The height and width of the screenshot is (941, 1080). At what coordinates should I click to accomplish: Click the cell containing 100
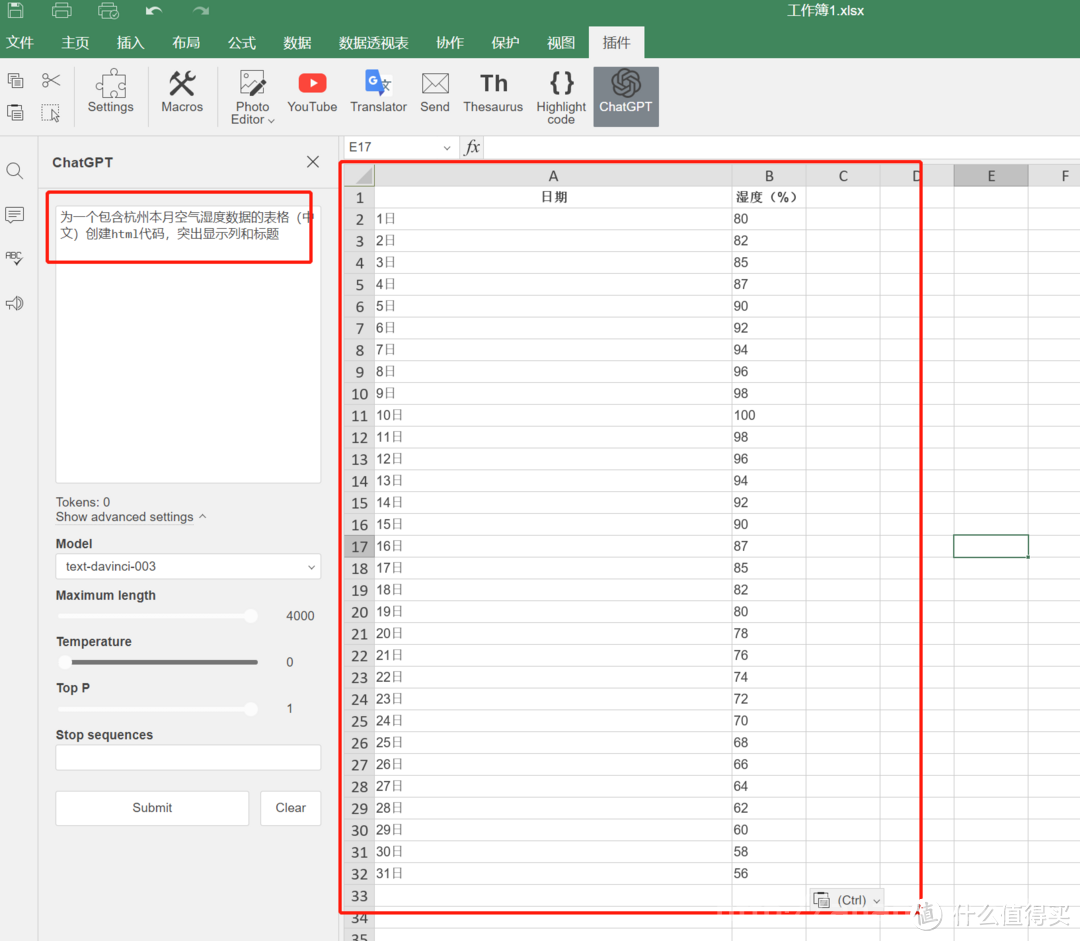click(x=769, y=415)
